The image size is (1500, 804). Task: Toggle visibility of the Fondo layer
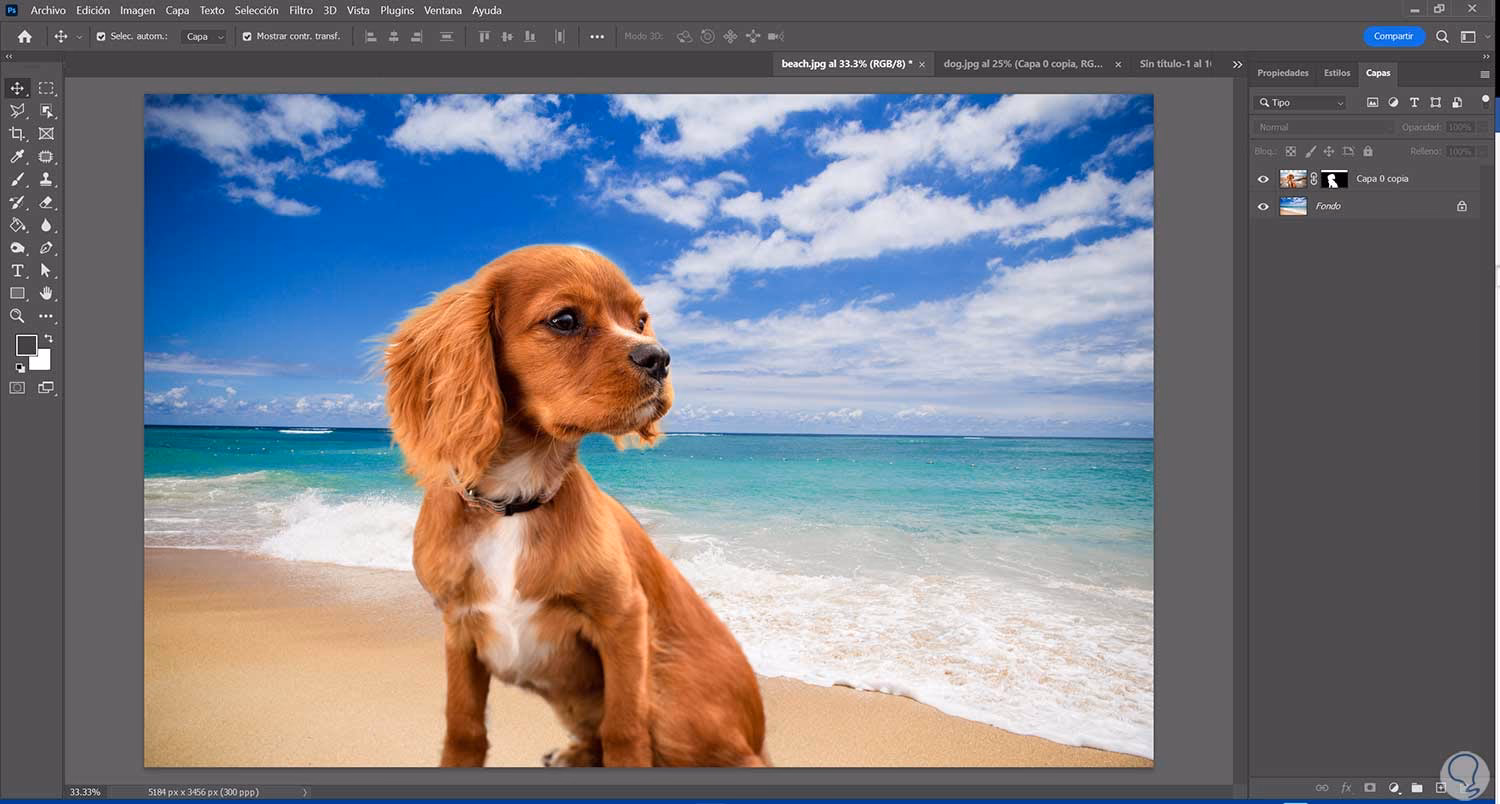coord(1263,206)
